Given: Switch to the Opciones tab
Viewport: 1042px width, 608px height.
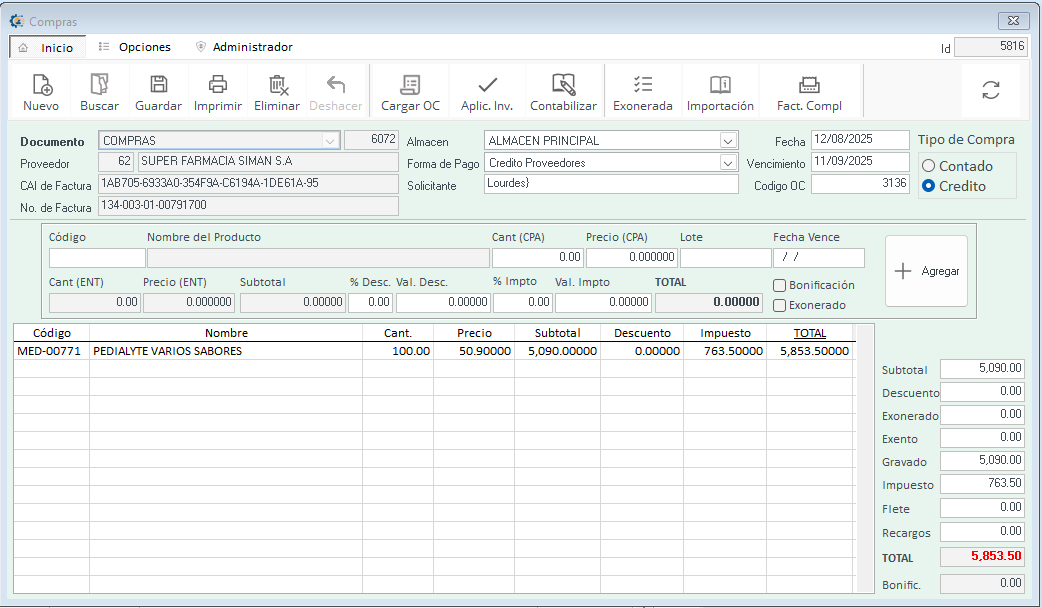Looking at the screenshot, I should pyautogui.click(x=144, y=47).
